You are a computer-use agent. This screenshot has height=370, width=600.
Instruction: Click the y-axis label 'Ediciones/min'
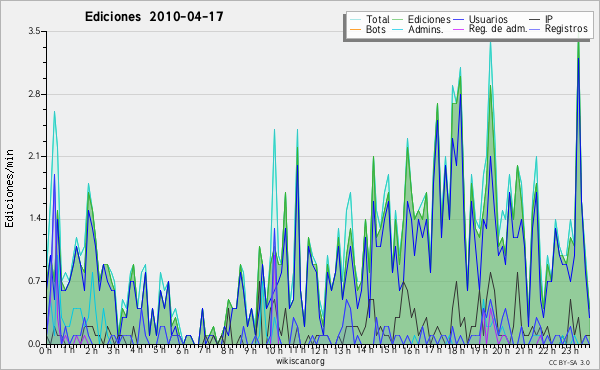9,188
